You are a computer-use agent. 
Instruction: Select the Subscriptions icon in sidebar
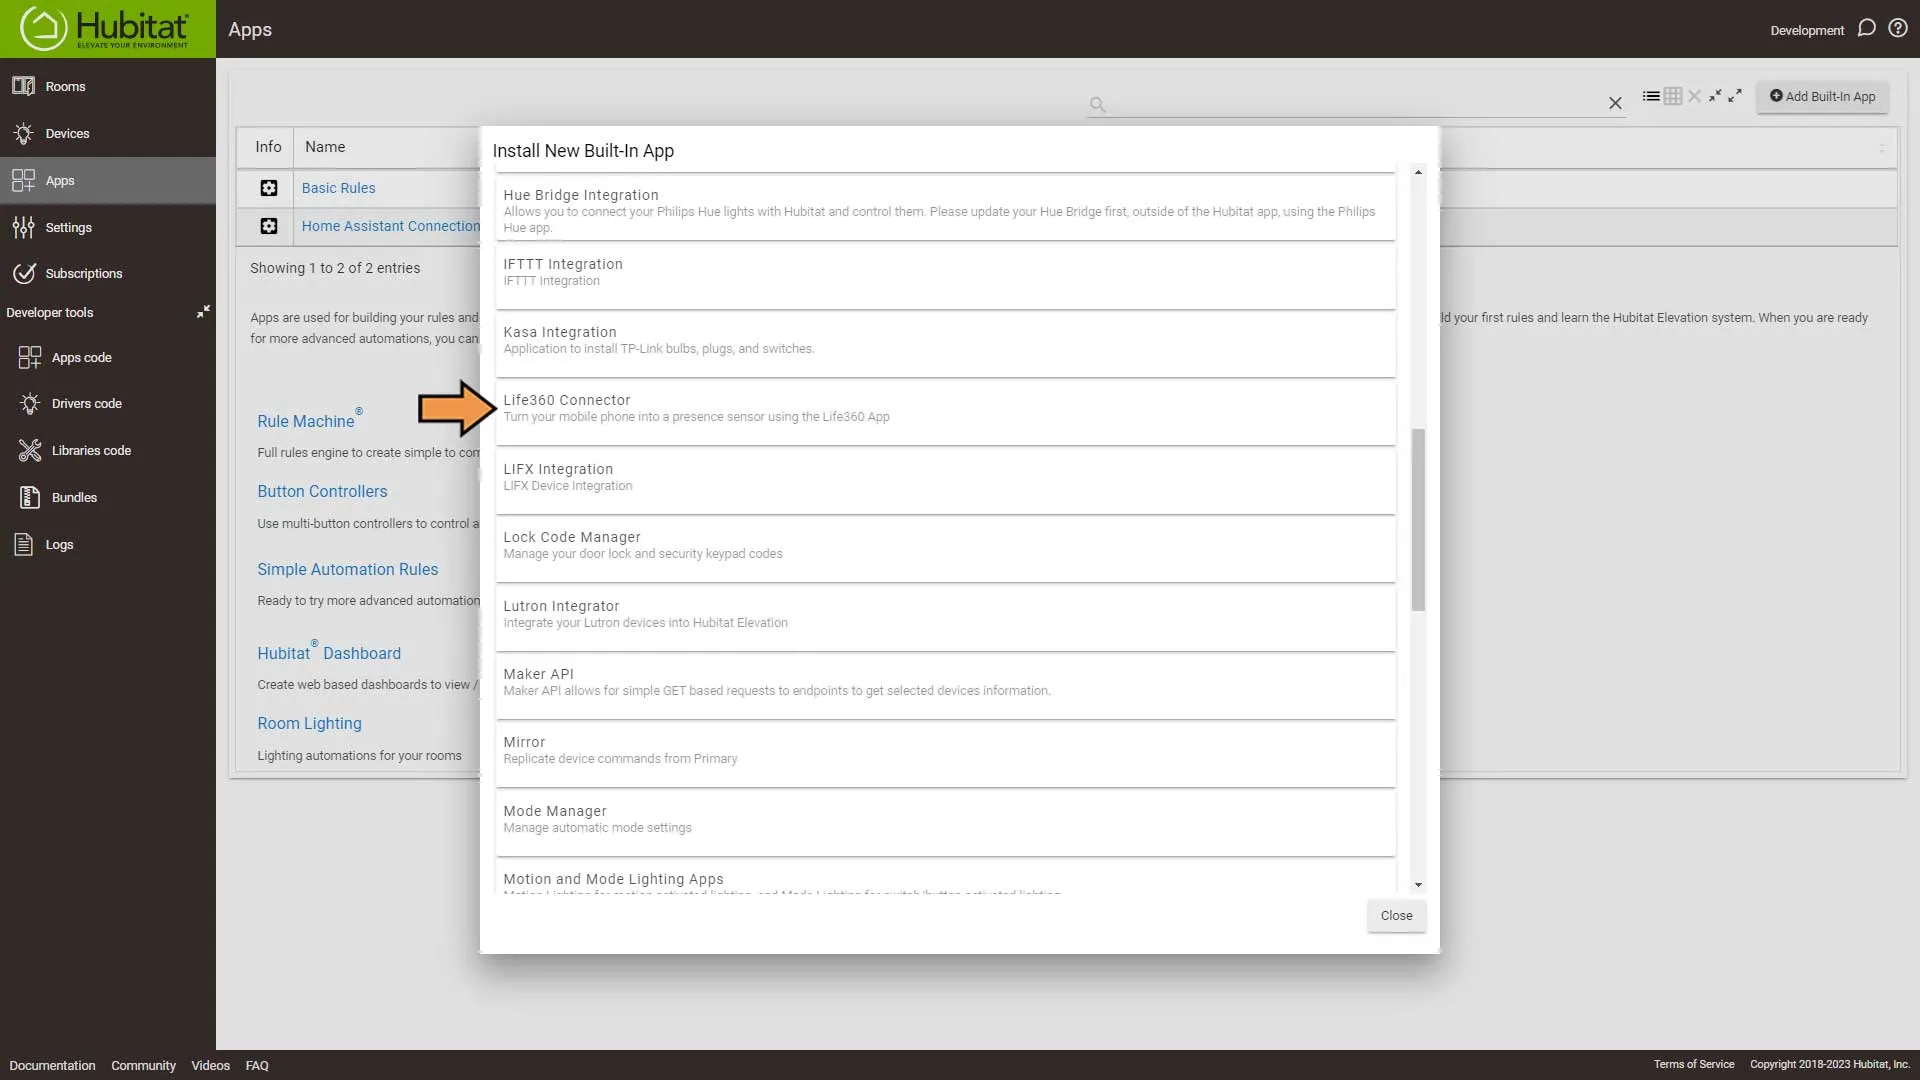tap(25, 273)
